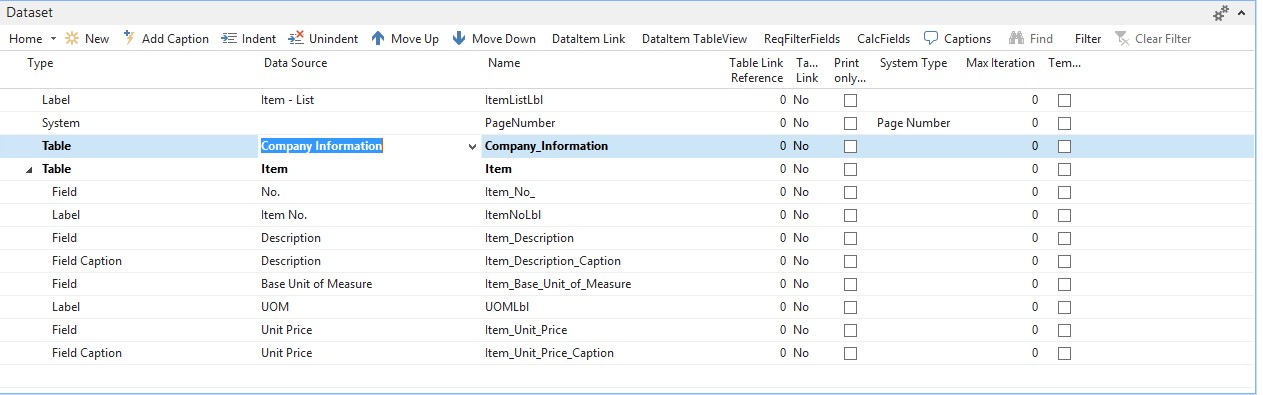Click the Indent icon
This screenshot has height=395, width=1263.
pos(228,38)
